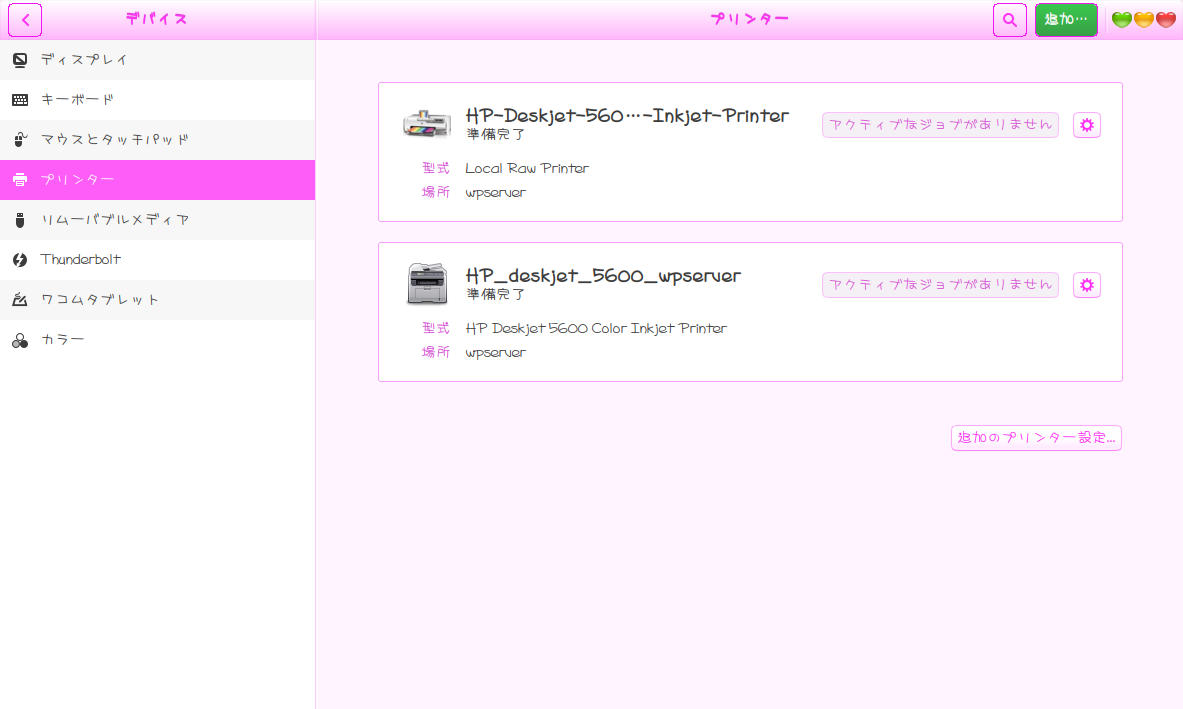Click the デバイス header title

[x=156, y=20]
